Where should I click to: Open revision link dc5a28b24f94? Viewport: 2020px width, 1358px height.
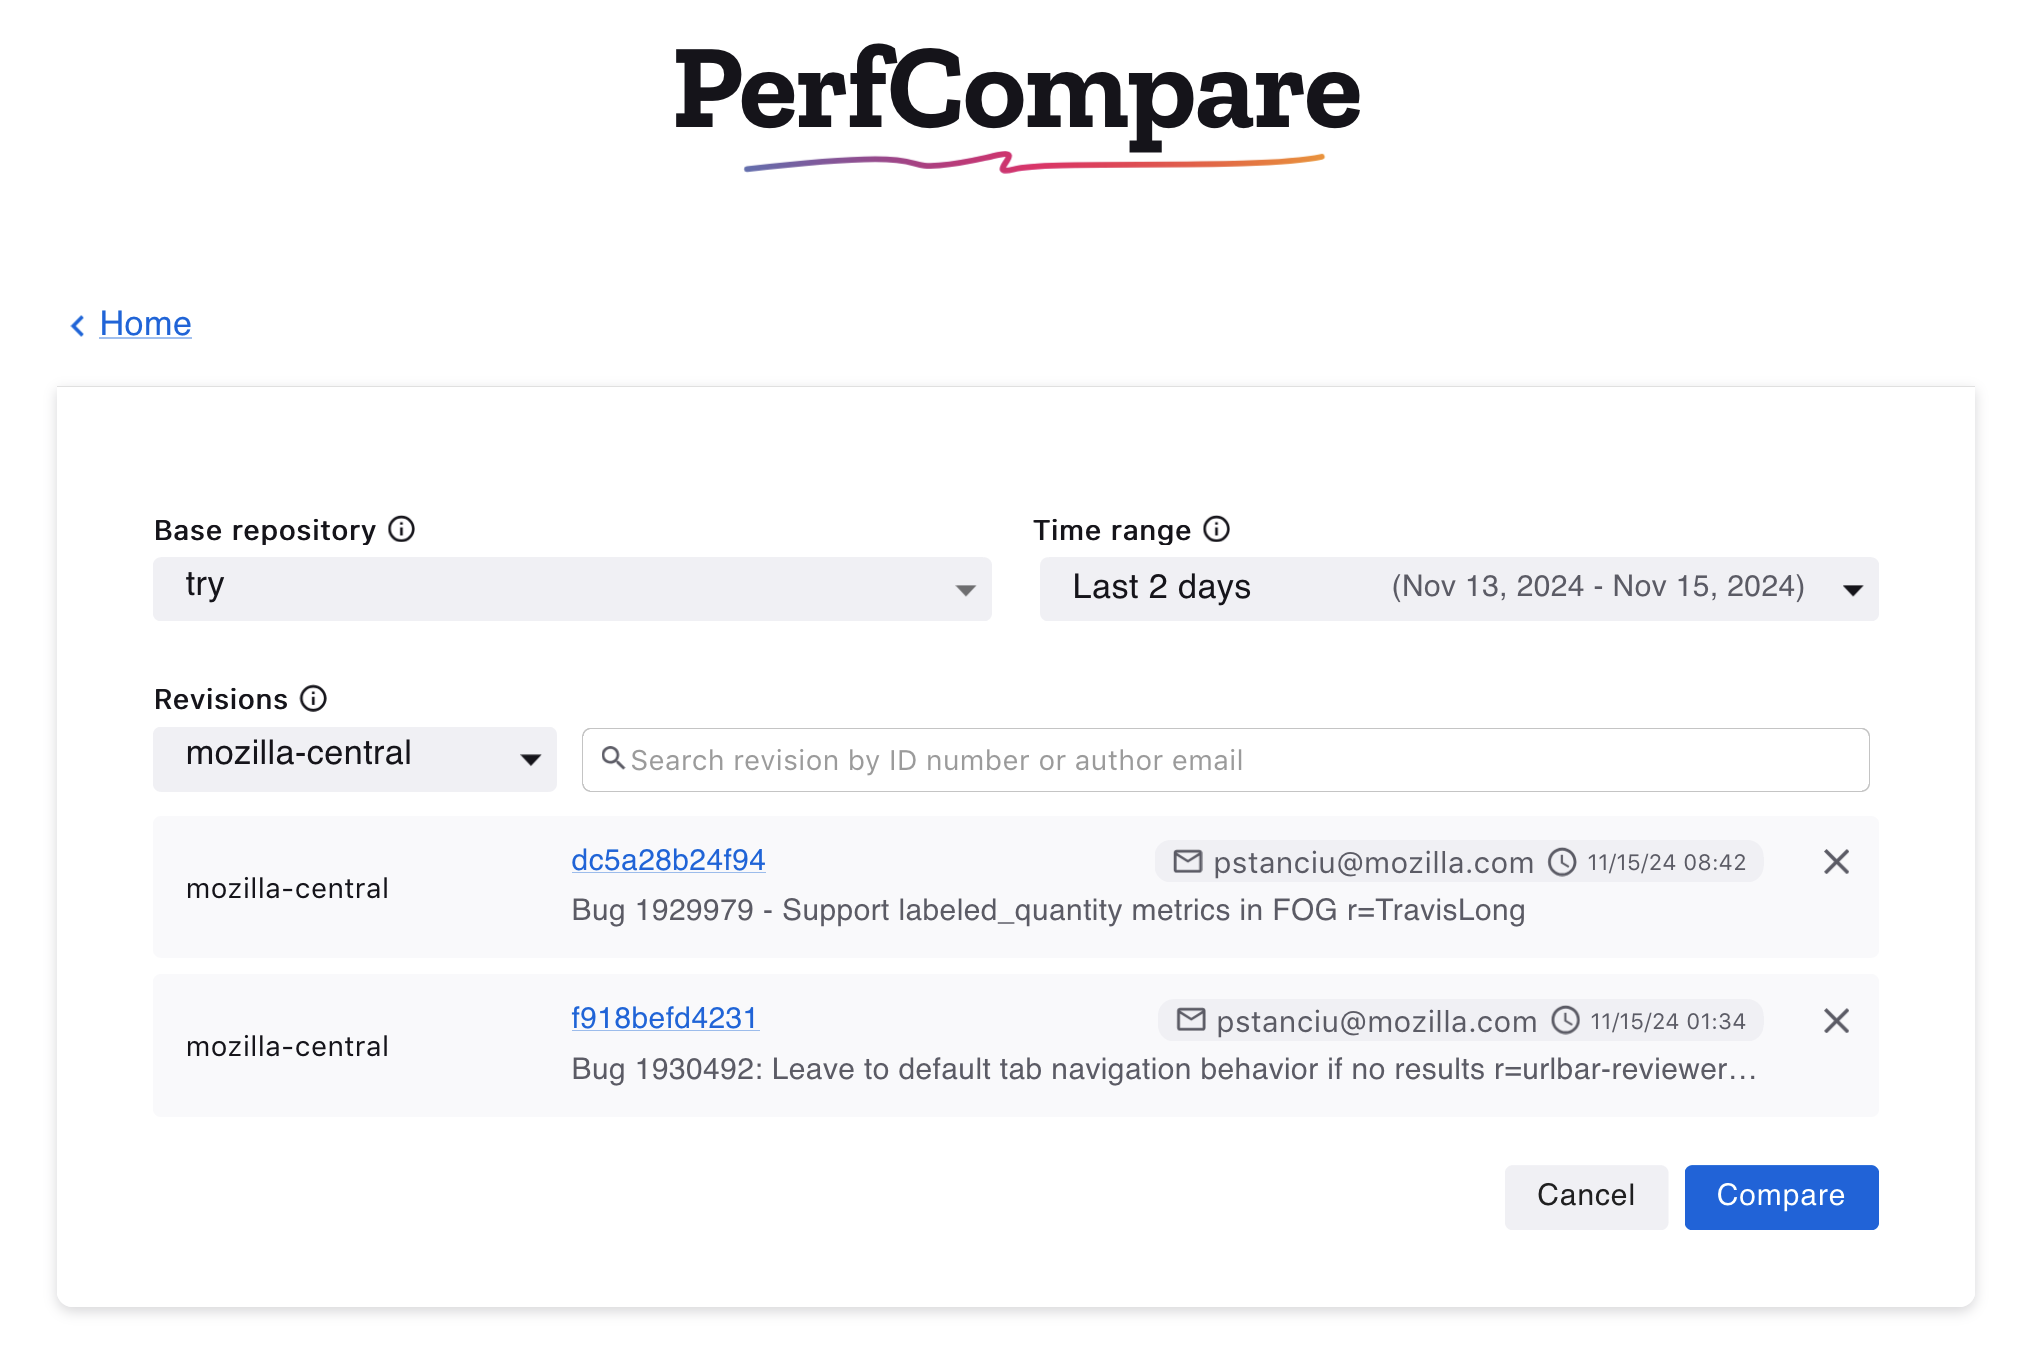click(668, 860)
